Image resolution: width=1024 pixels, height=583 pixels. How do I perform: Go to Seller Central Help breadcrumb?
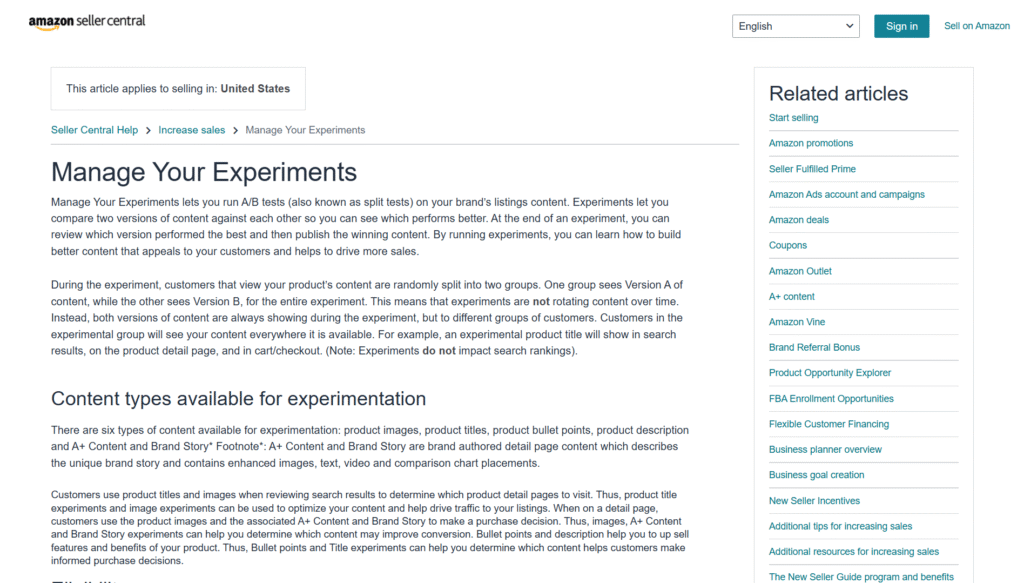coord(94,130)
